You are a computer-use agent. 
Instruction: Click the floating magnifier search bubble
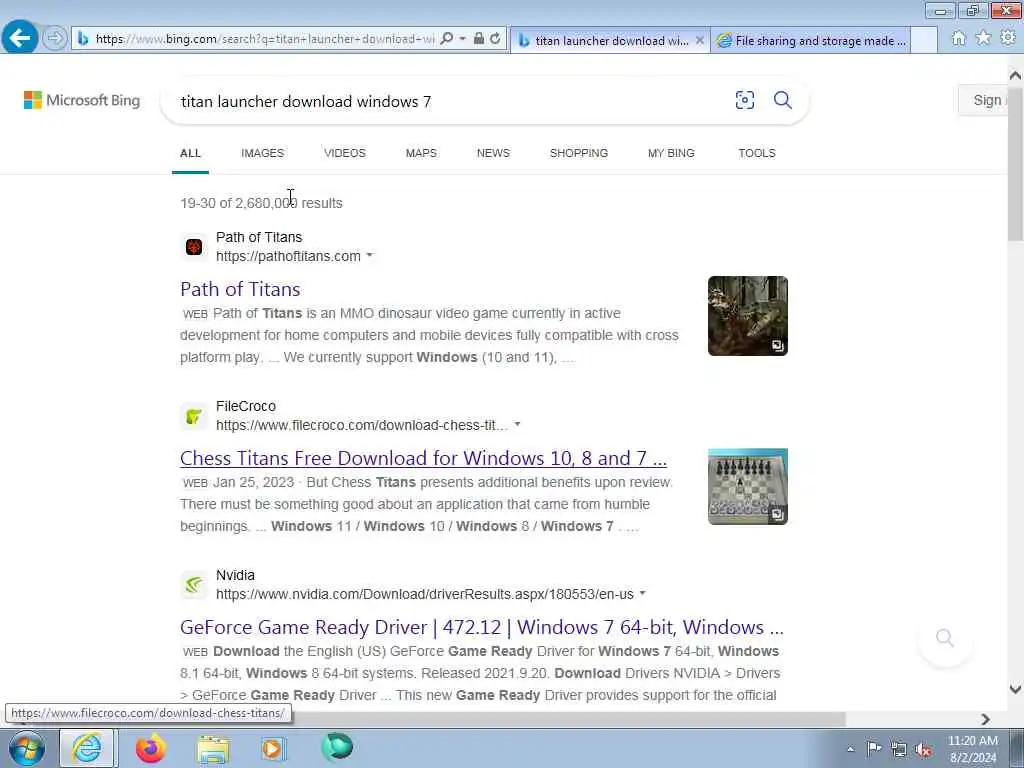945,638
